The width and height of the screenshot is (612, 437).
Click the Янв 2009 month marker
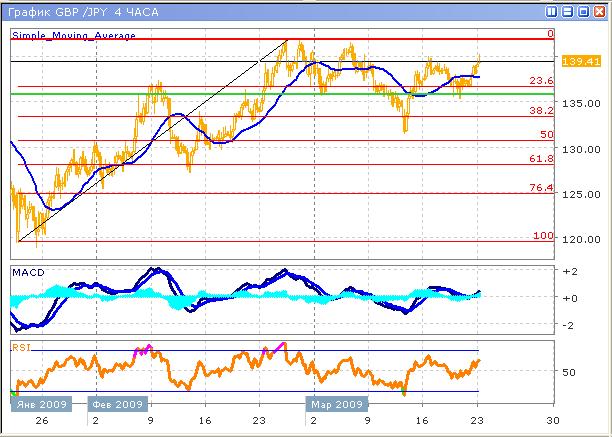[x=39, y=405]
